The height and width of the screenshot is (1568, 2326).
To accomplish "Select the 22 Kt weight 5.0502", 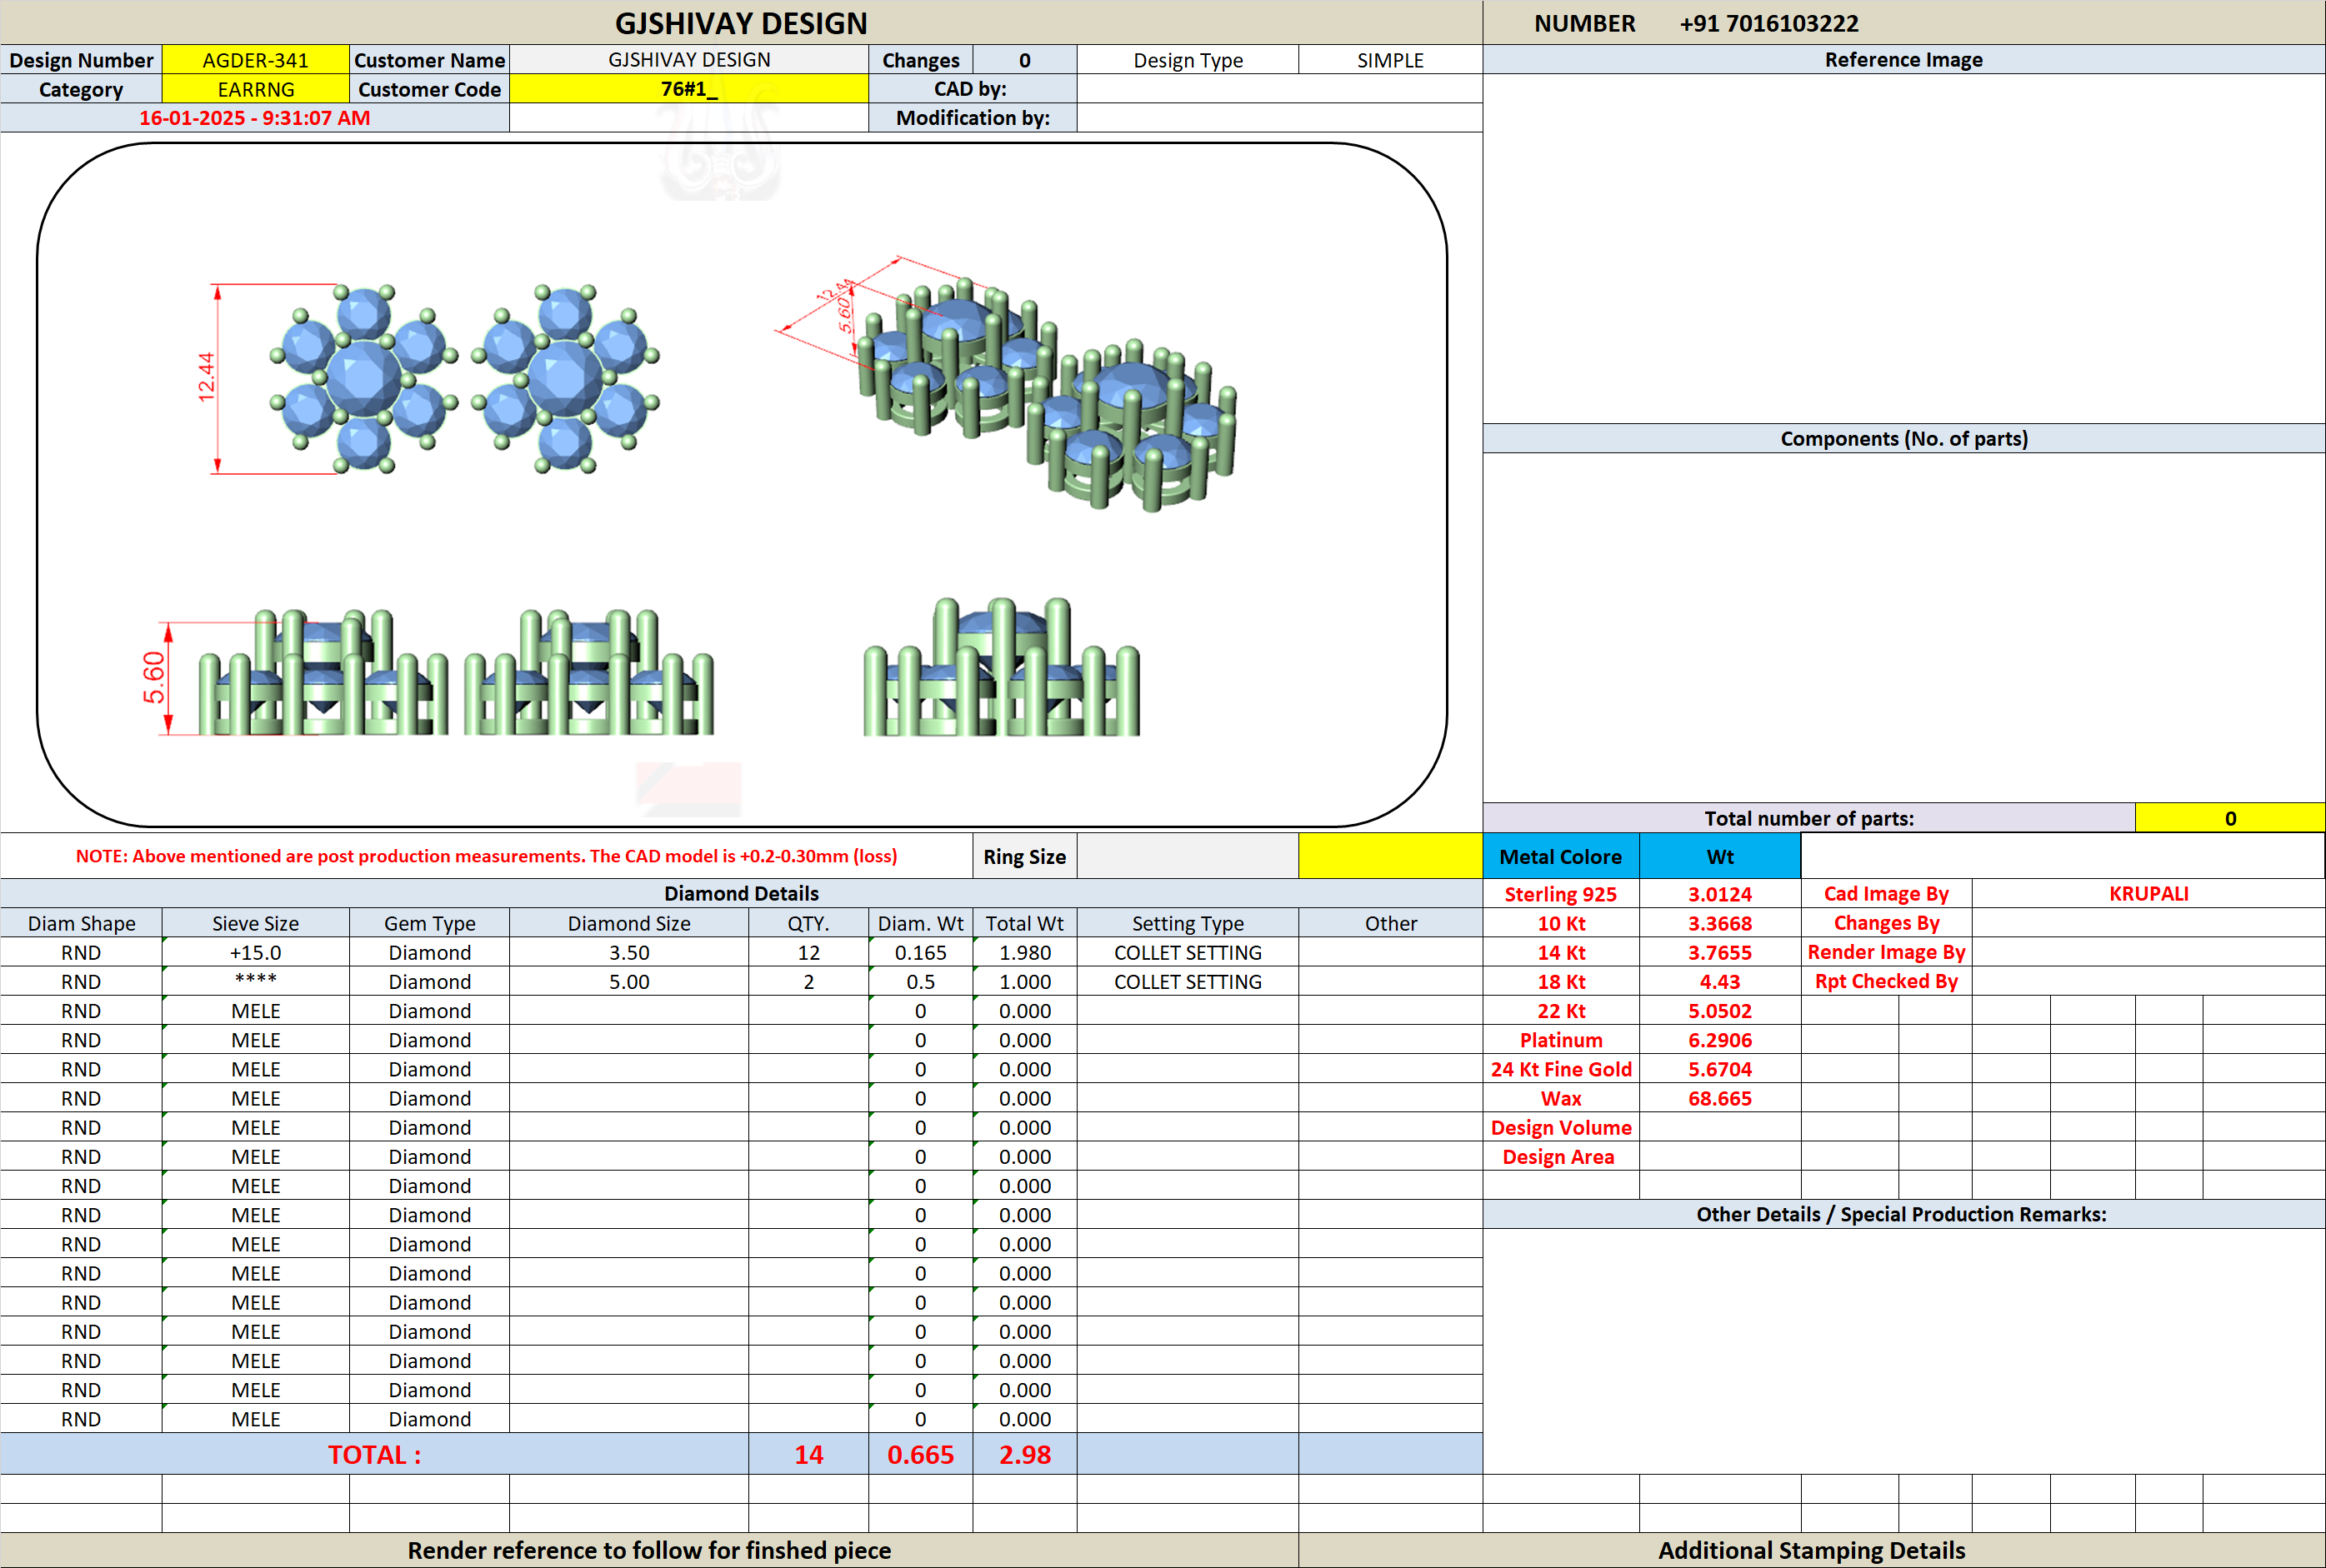I will point(1720,1010).
